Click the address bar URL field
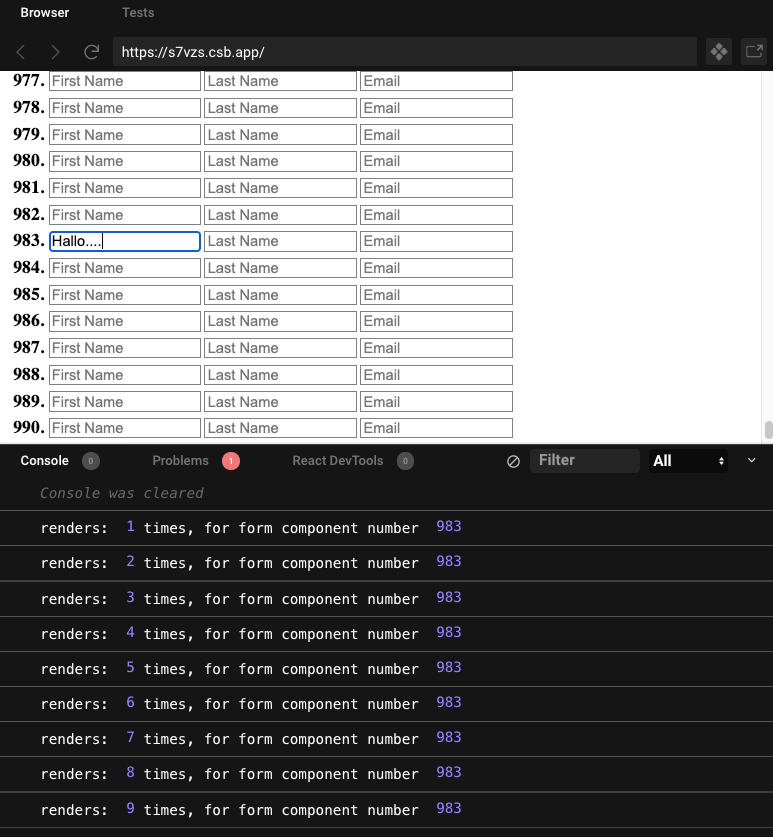 pos(404,52)
